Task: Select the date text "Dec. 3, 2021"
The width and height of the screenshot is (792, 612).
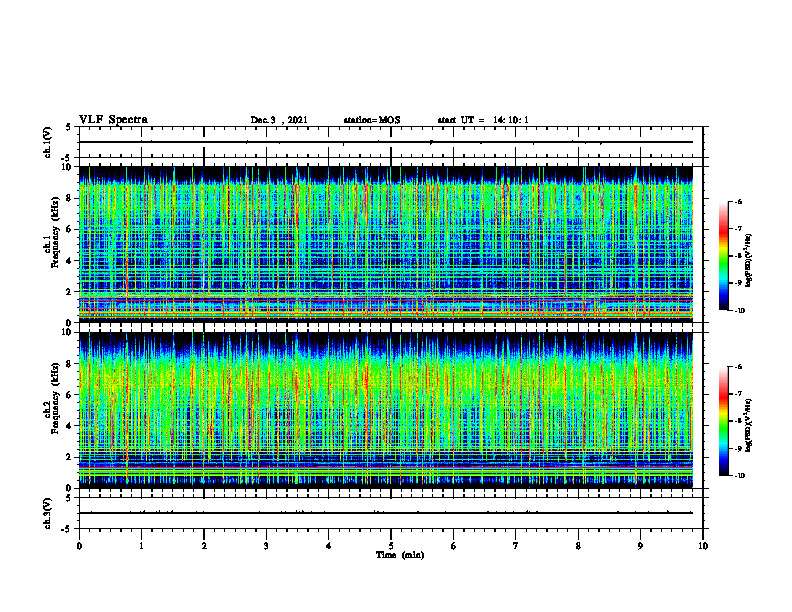Action: pyautogui.click(x=279, y=120)
